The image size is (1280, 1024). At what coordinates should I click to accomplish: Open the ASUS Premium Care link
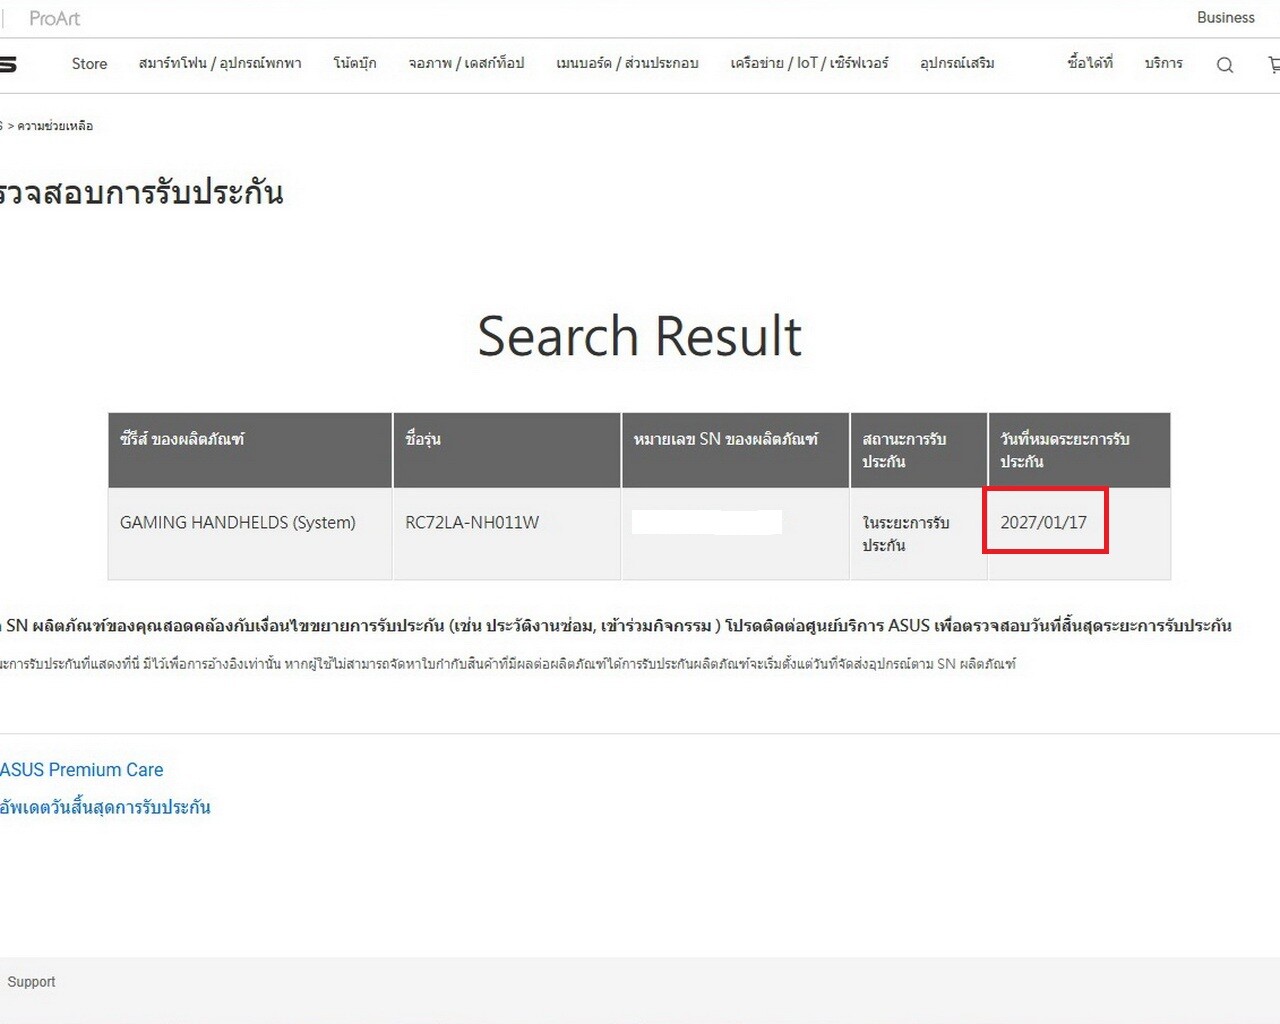[x=81, y=770]
